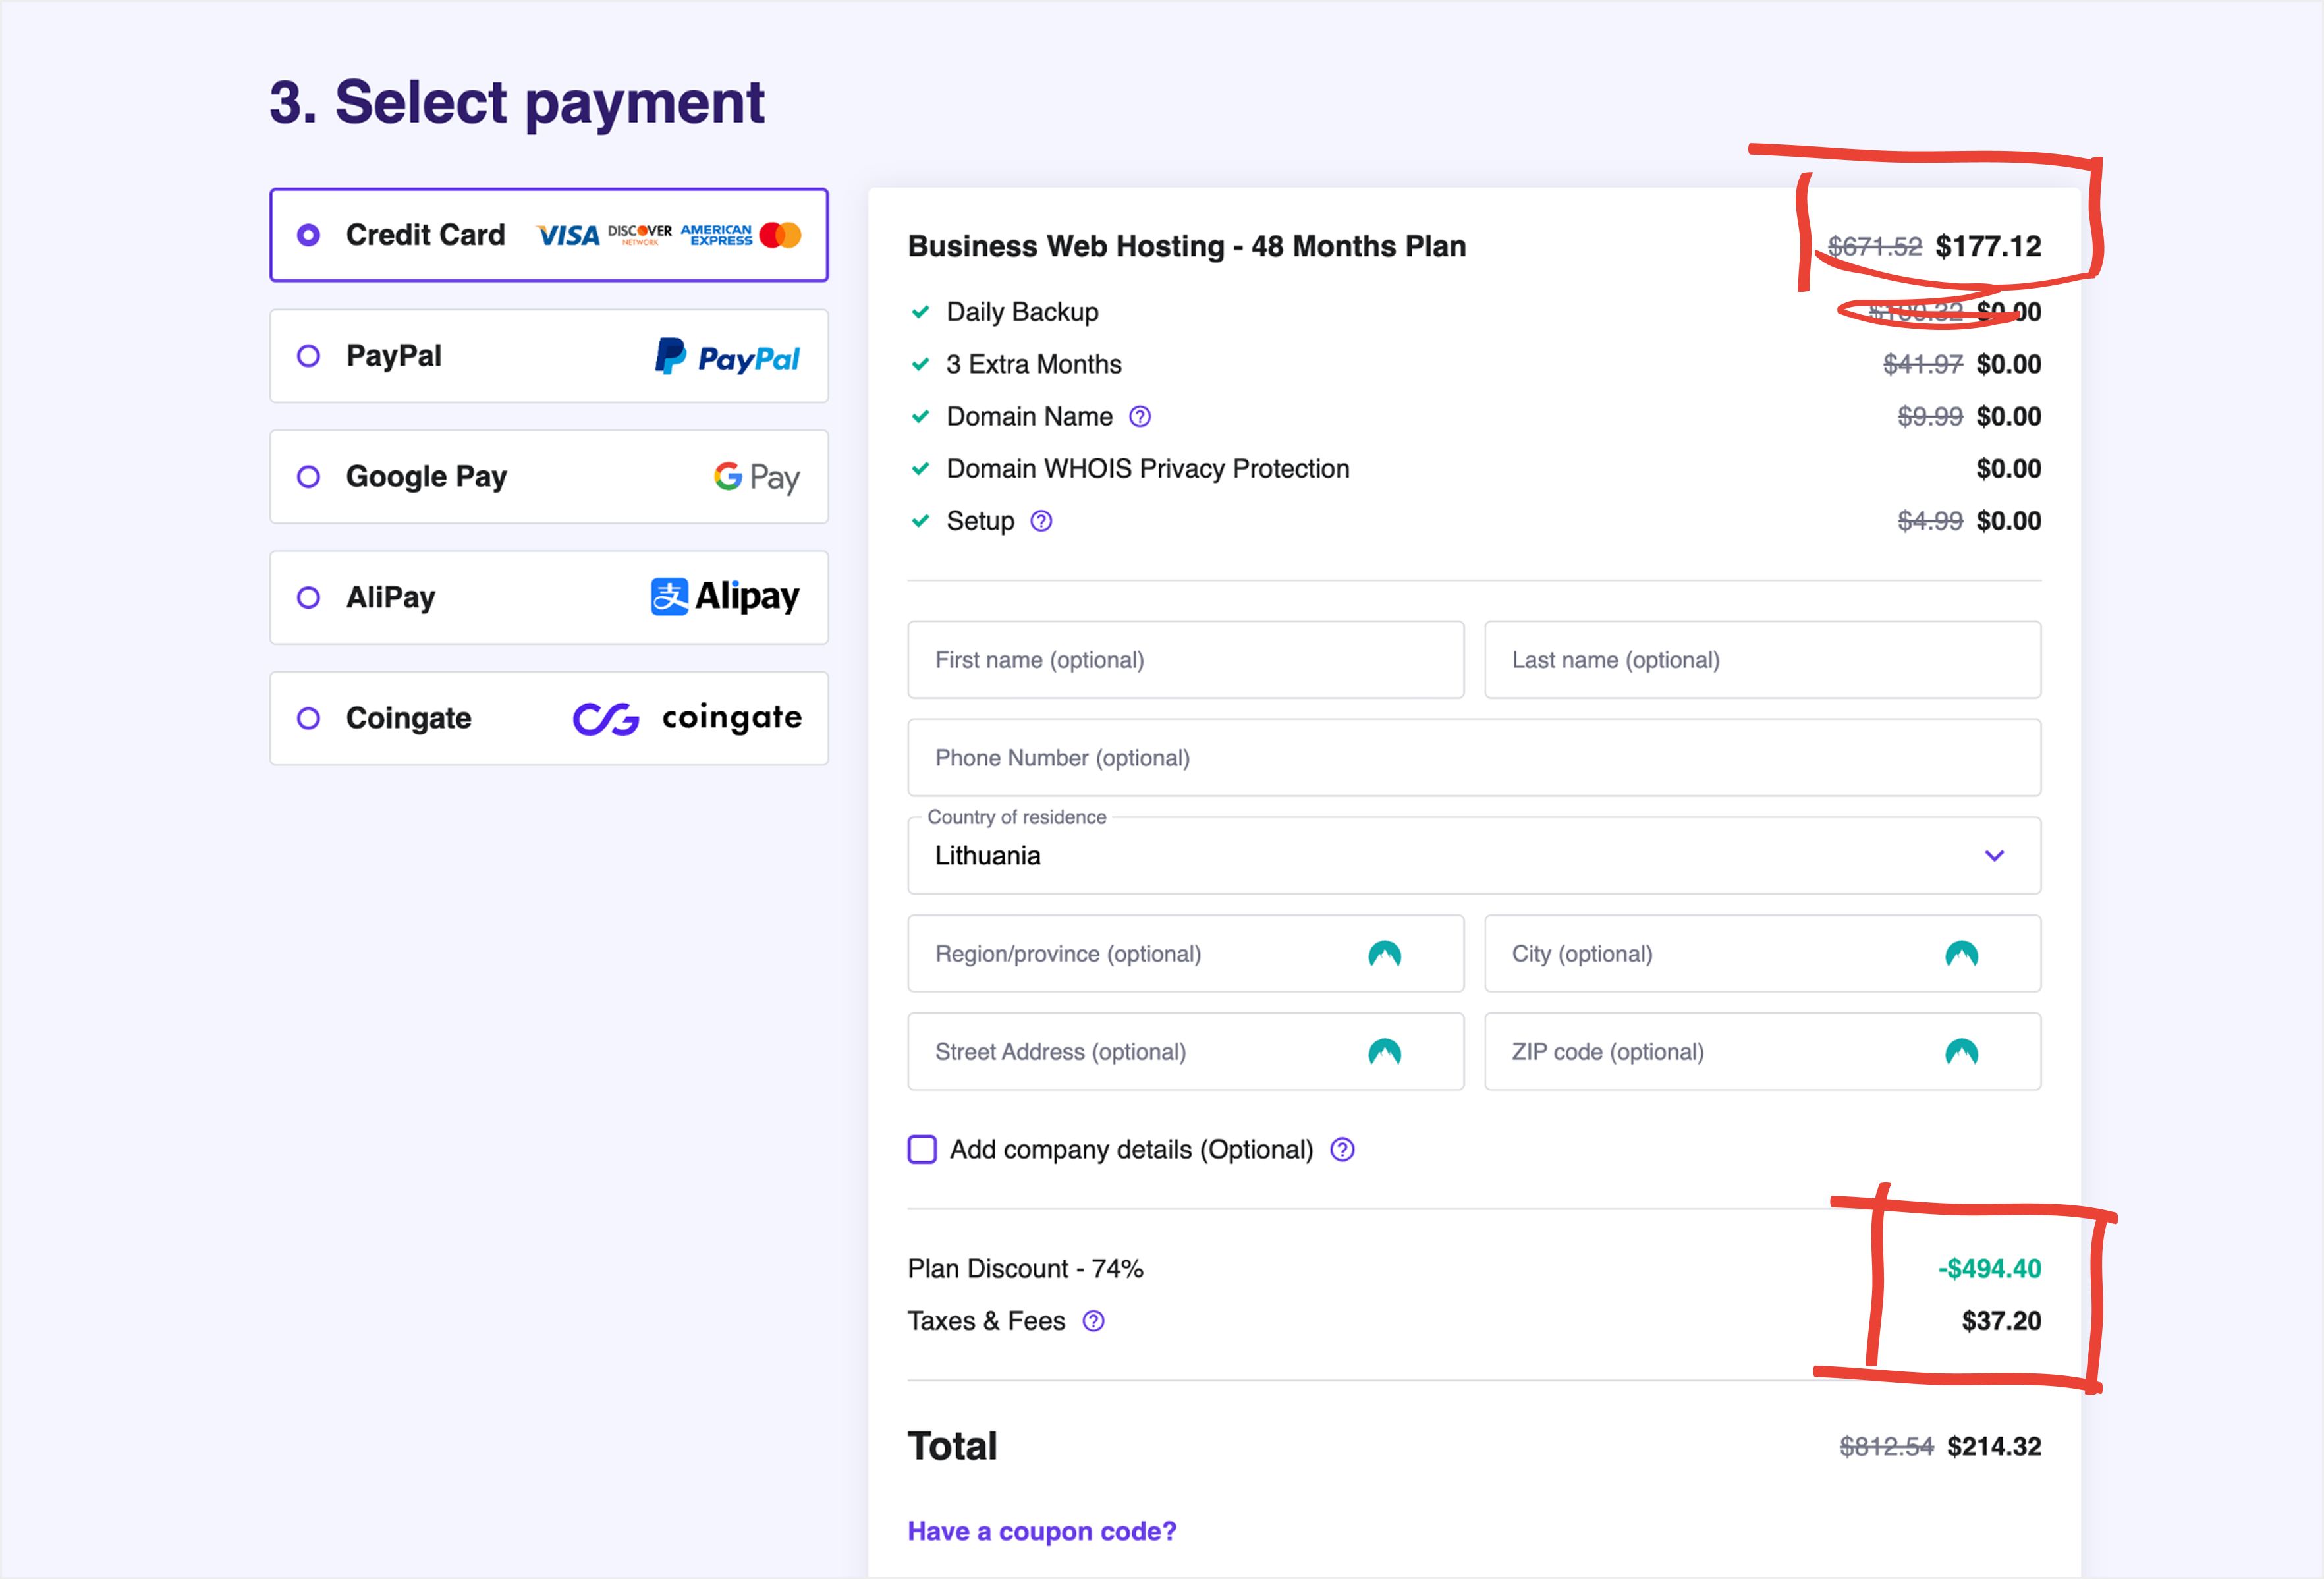Screen dimensions: 2324x1579
Task: Click the help icon next to Domain Name
Action: 1140,417
